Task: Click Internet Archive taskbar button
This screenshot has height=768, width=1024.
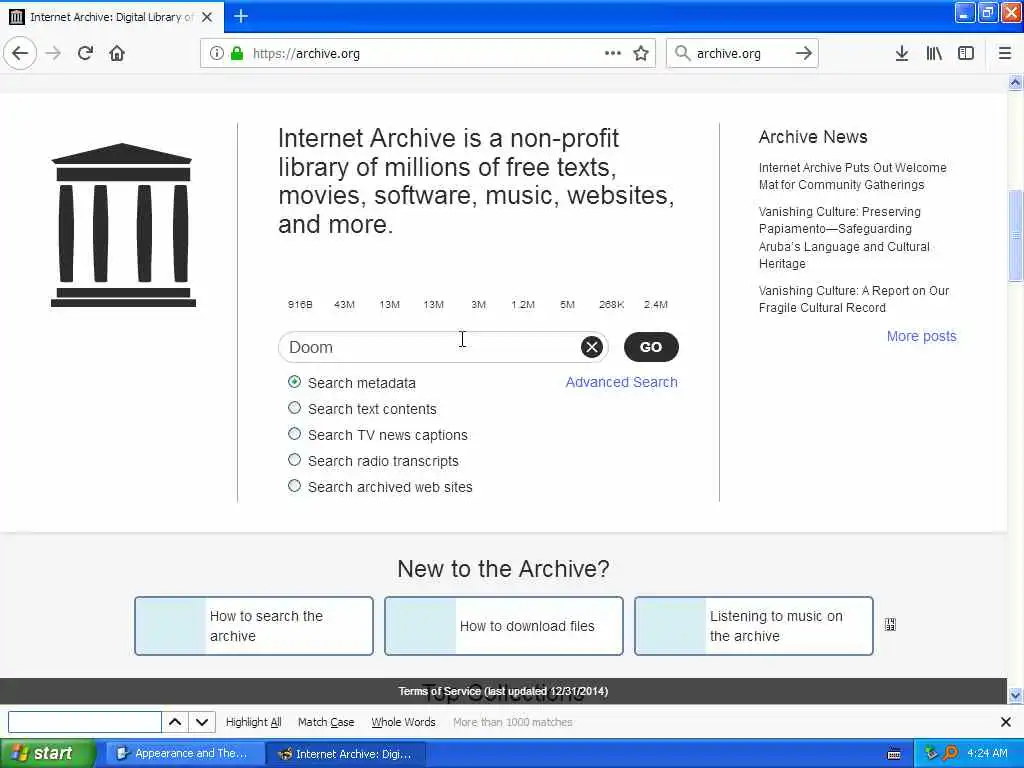Action: pos(346,754)
